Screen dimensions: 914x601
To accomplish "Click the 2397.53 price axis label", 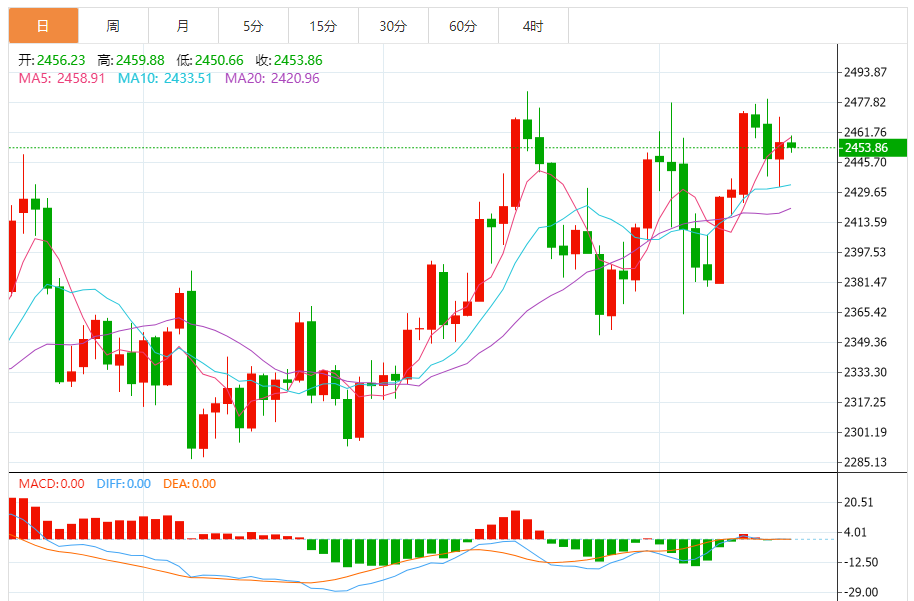I will [865, 252].
